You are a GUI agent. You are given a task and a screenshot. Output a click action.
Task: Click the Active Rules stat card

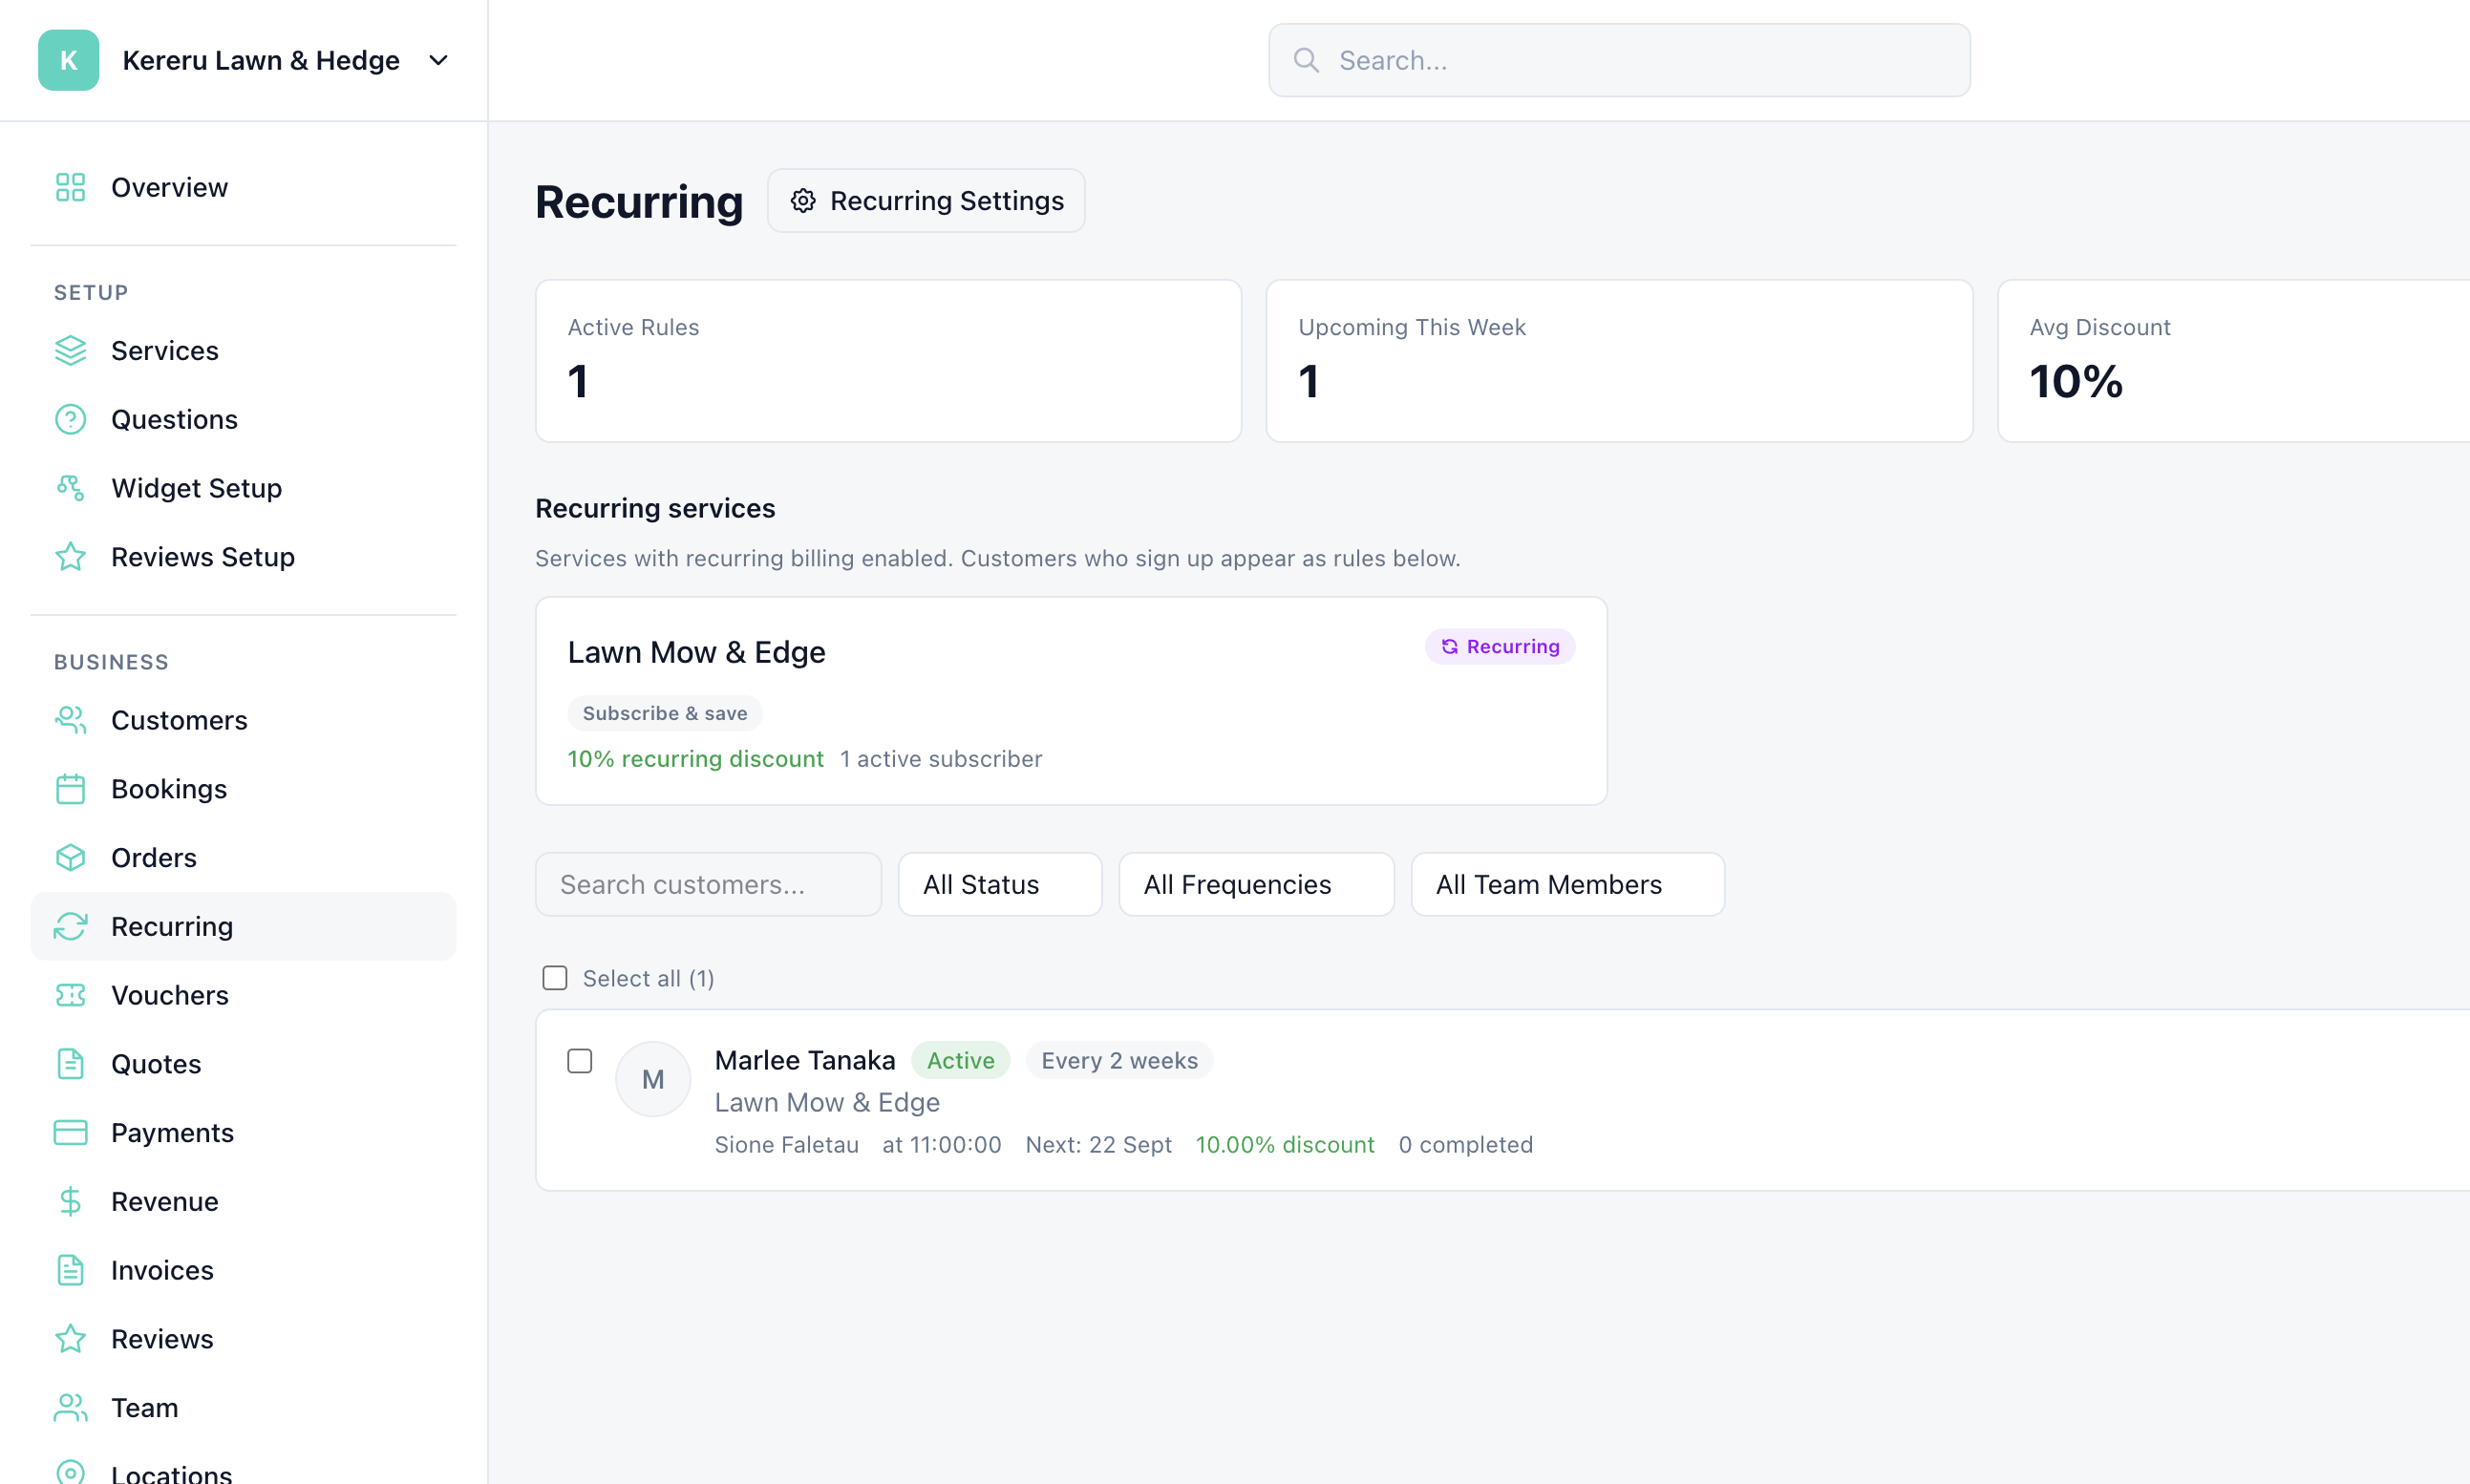pos(888,361)
